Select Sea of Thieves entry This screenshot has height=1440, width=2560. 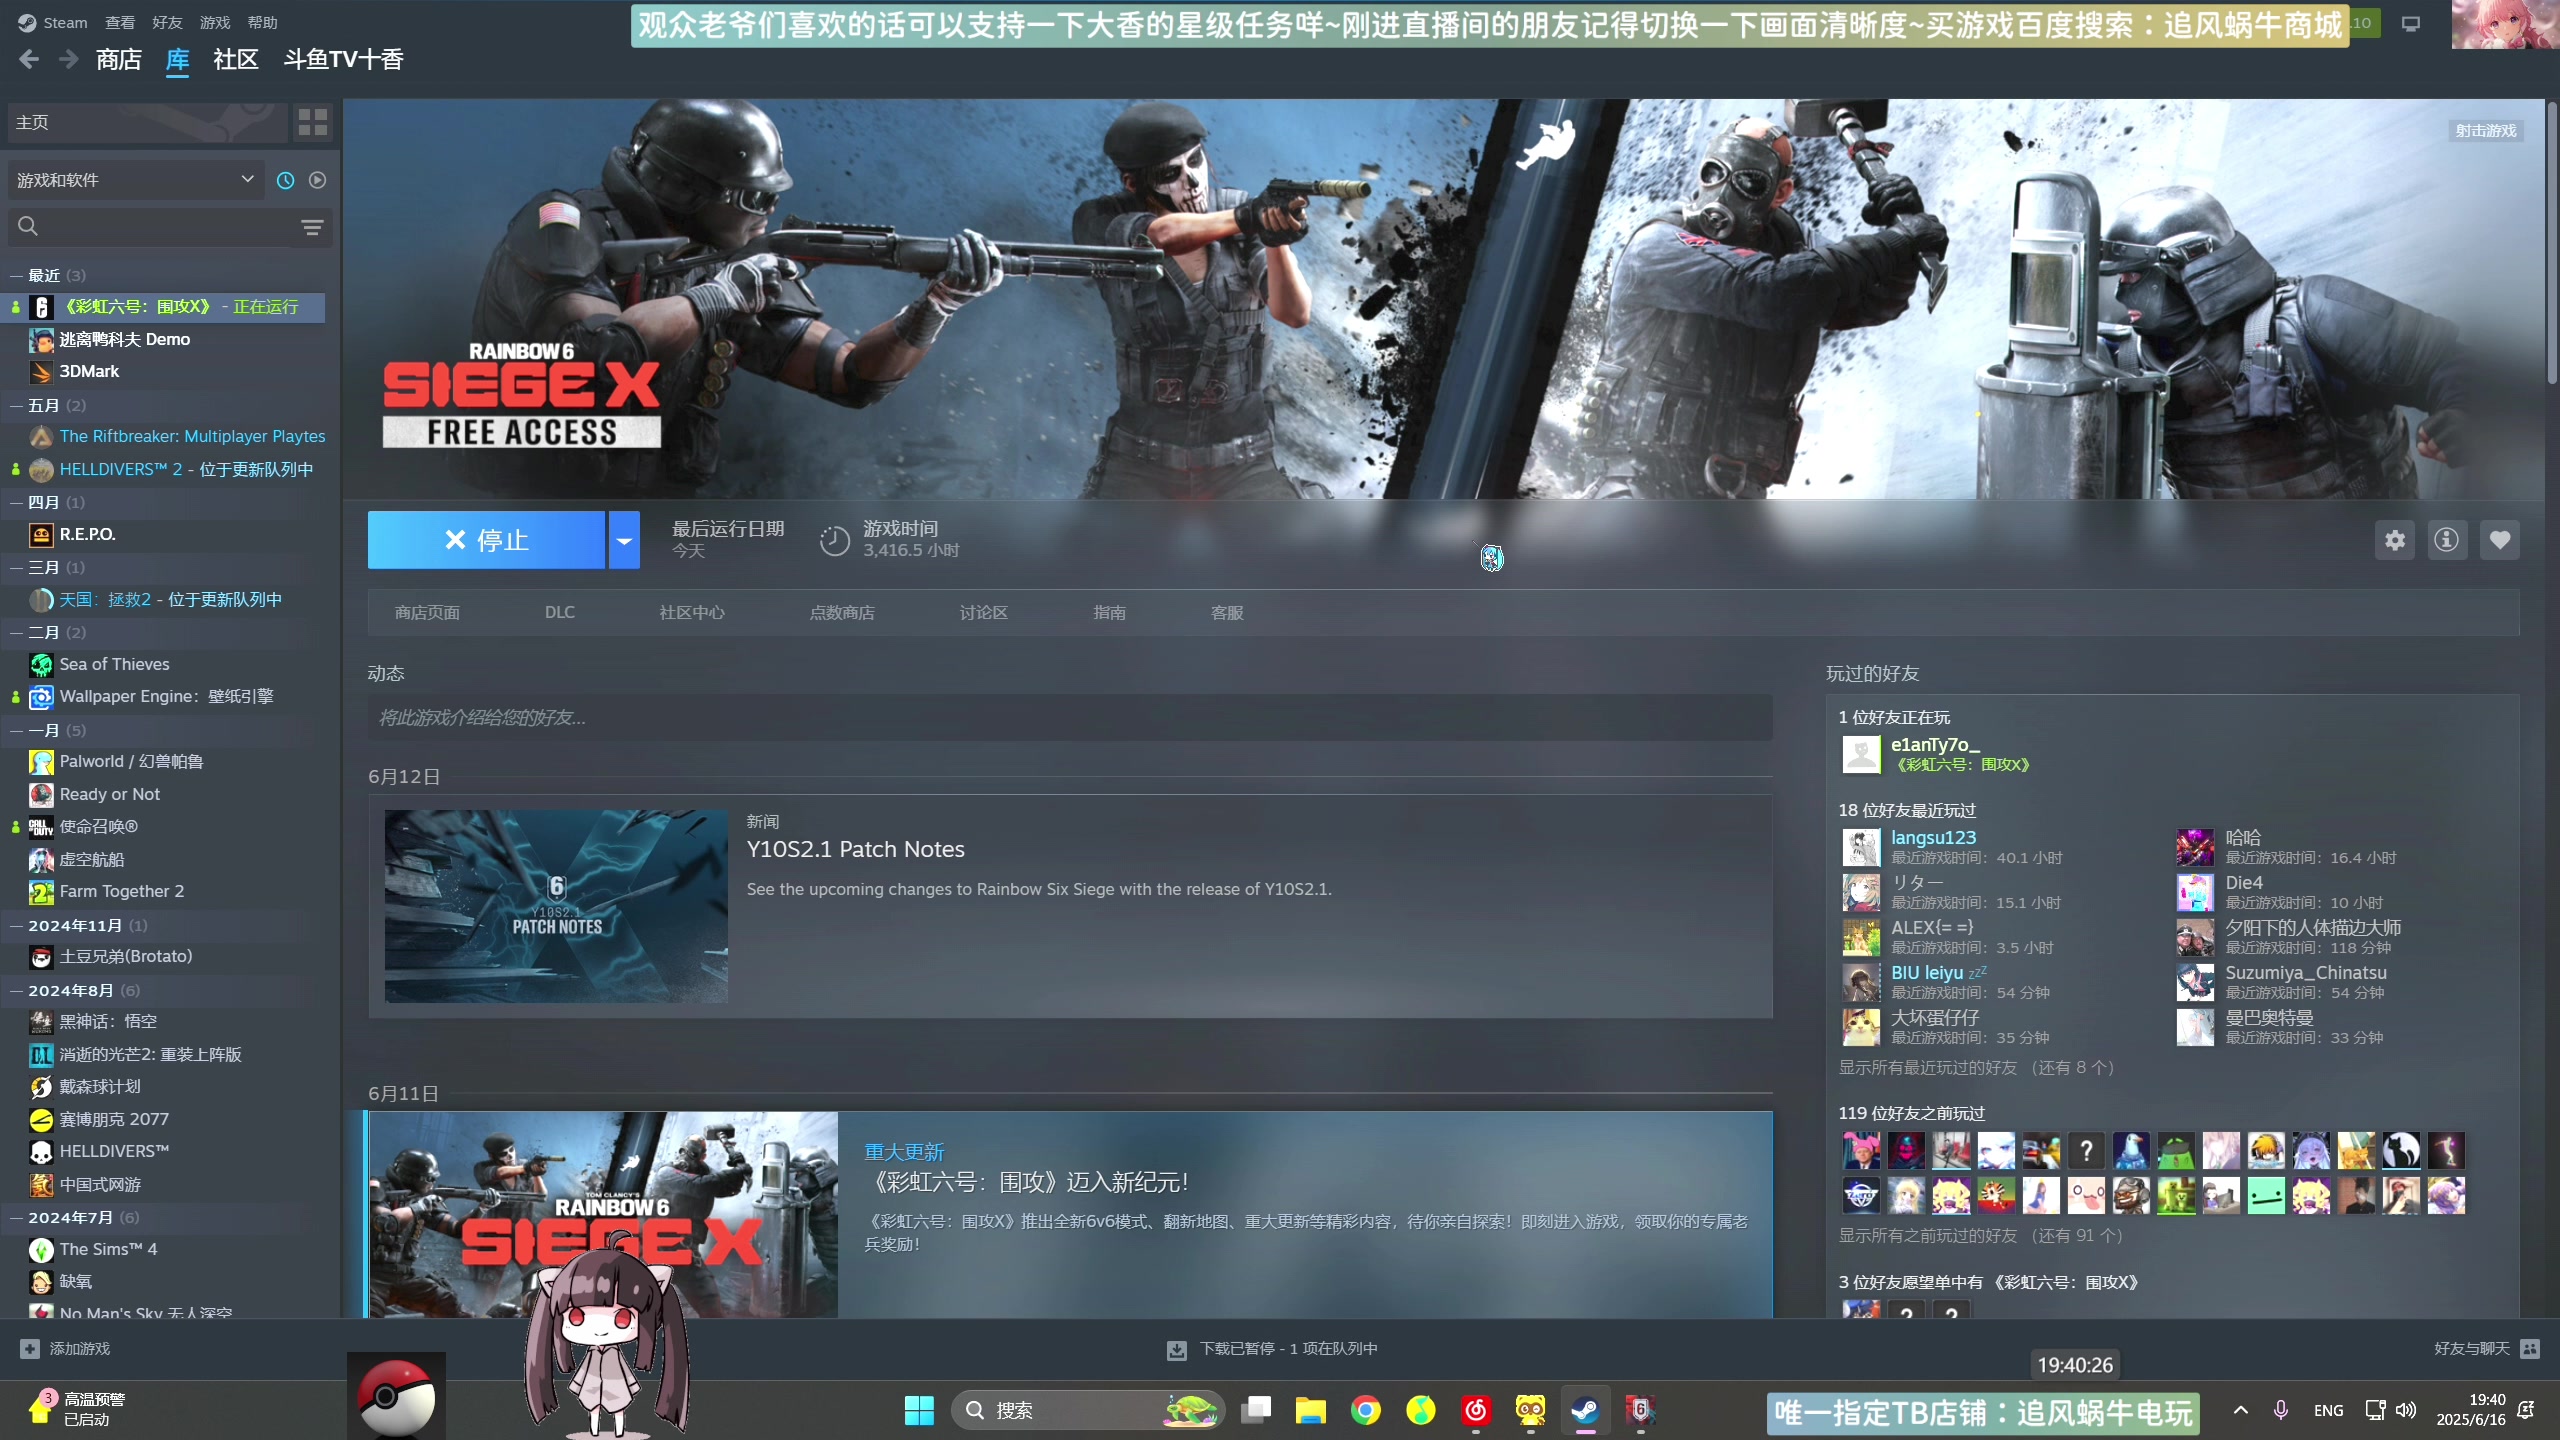(x=114, y=664)
